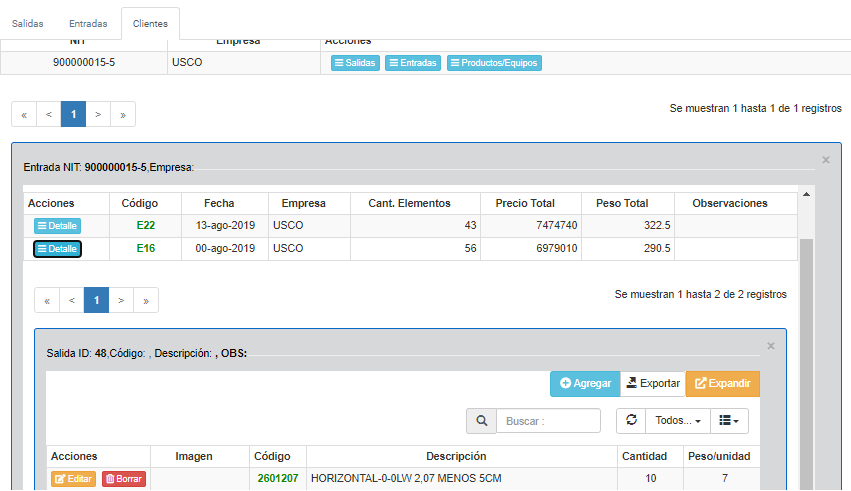This screenshot has height=491, width=851.
Task: Delete row with Borrar button
Action: (x=123, y=479)
